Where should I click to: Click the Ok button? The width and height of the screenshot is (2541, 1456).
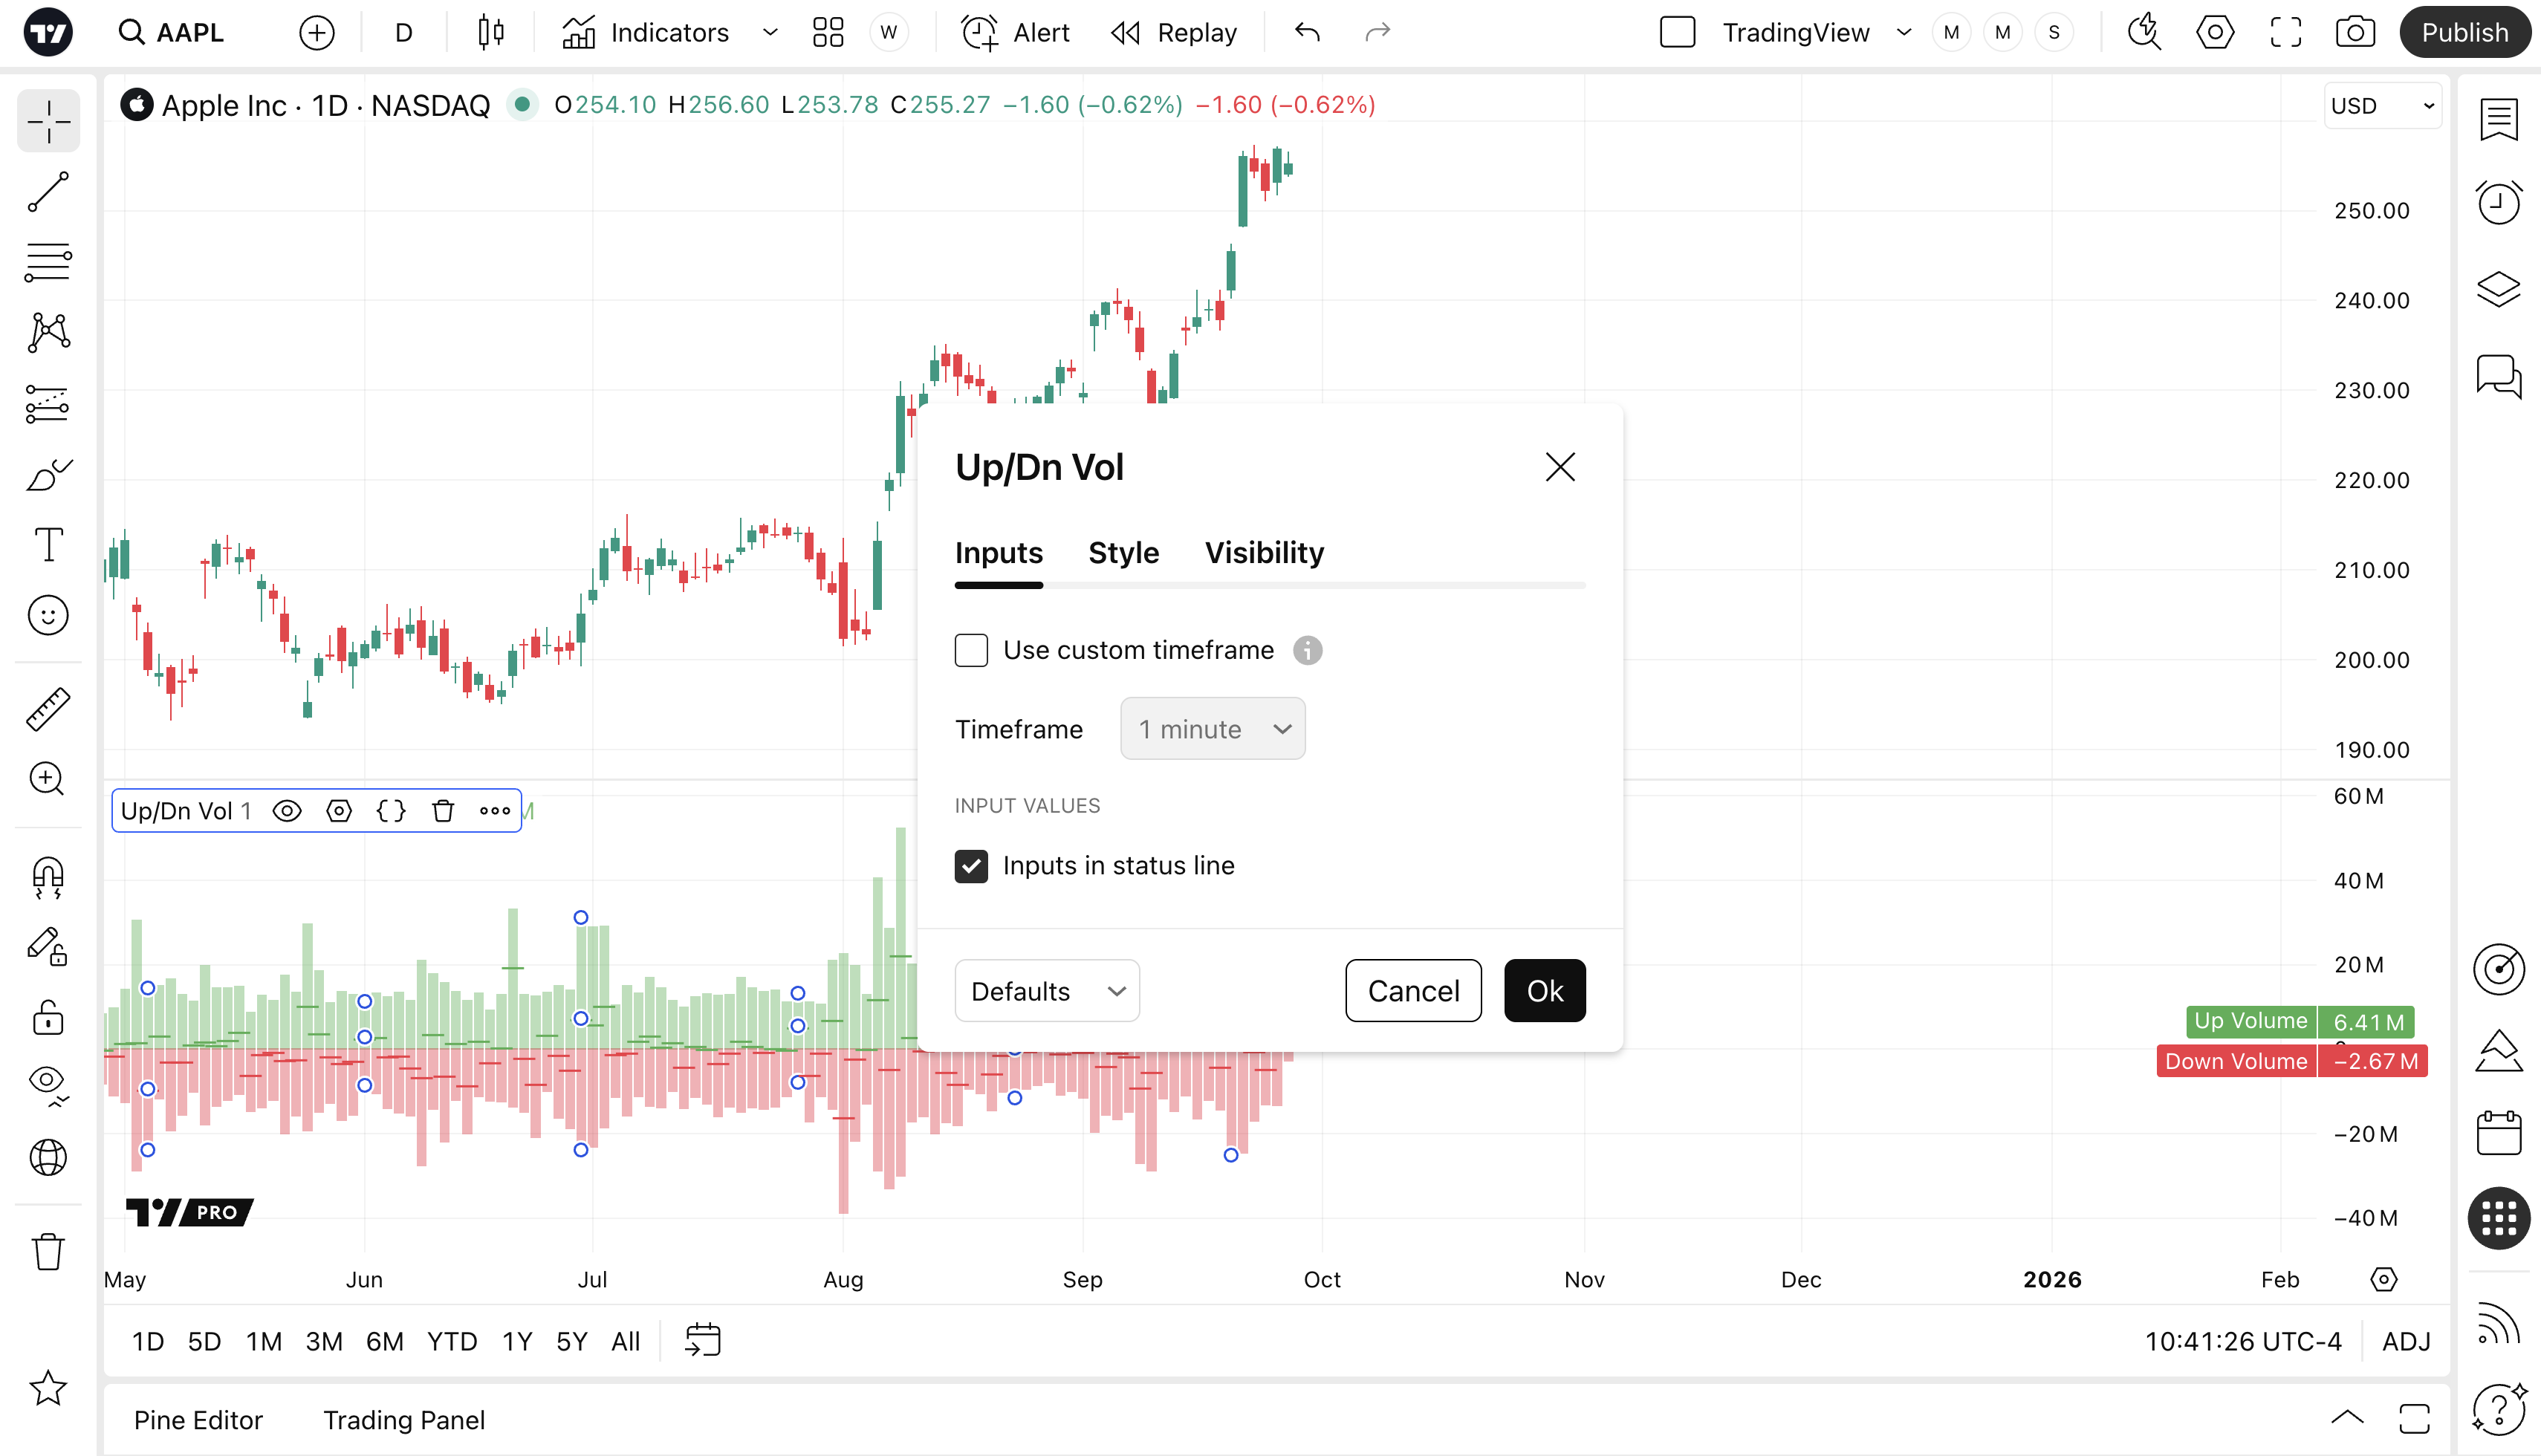[x=1544, y=991]
